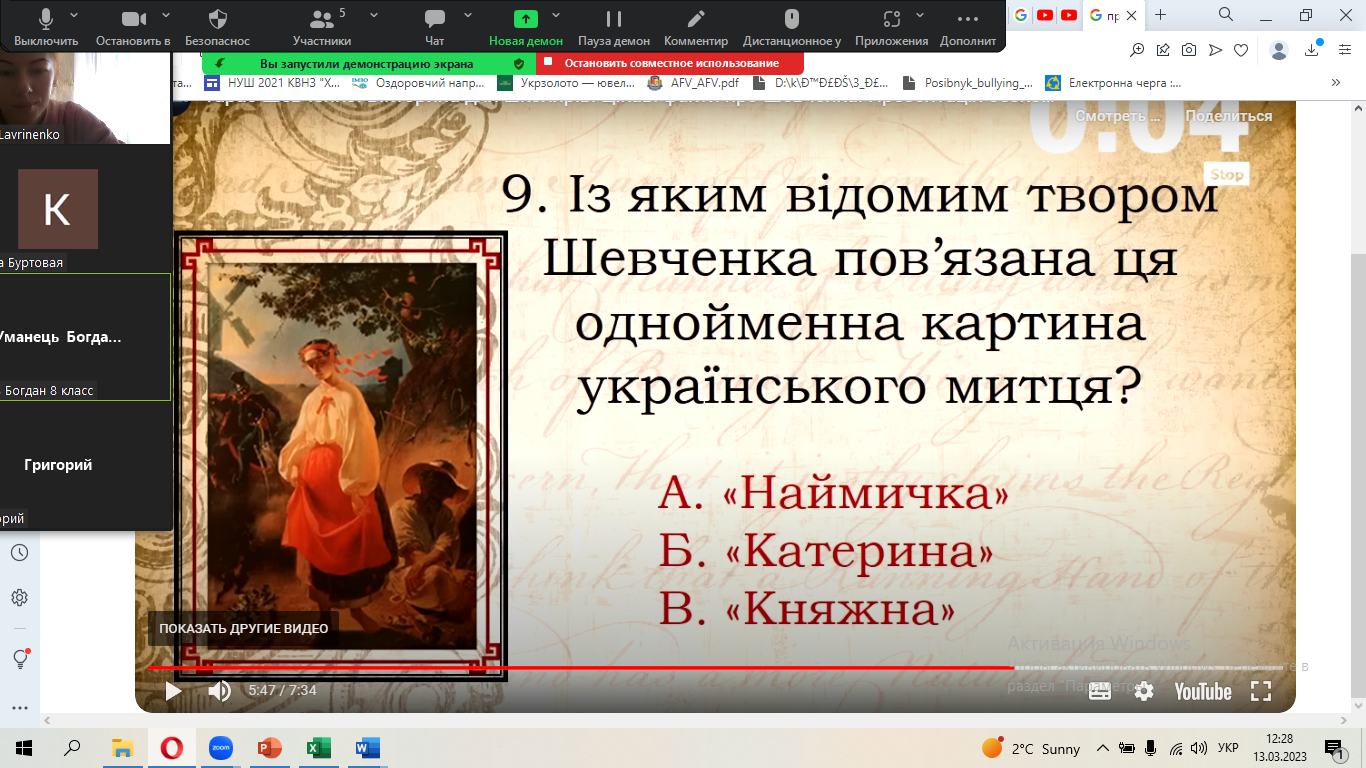
Task: Enter fullscreen in the YouTube player
Action: 1261,691
